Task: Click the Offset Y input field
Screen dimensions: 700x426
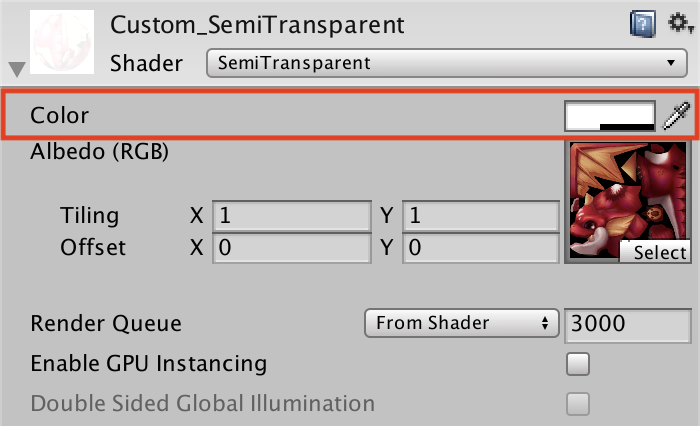Action: (x=479, y=247)
